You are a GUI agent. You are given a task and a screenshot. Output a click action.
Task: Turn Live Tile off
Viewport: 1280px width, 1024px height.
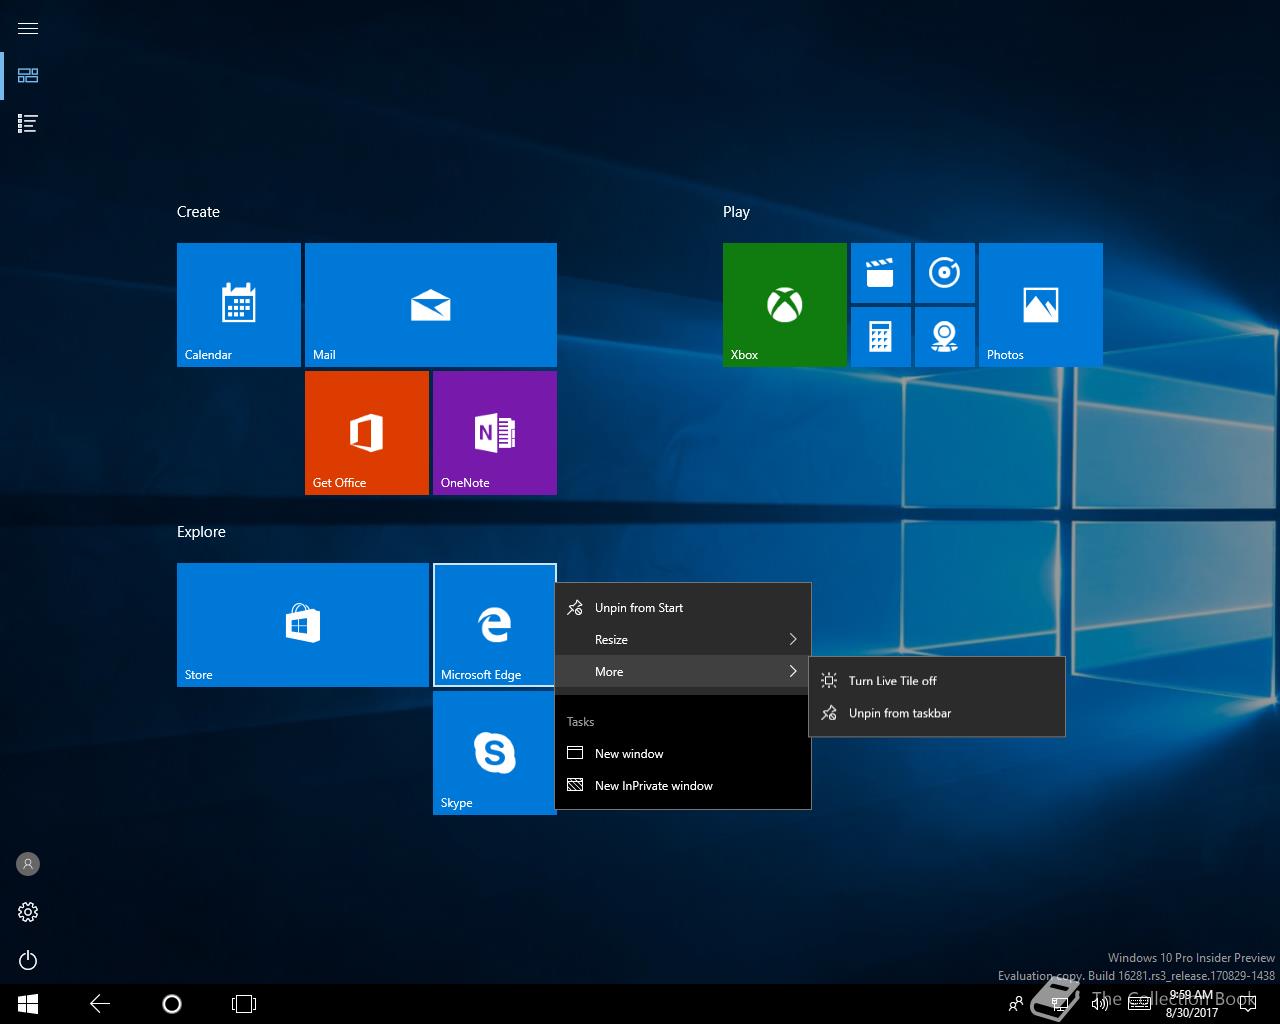937,681
